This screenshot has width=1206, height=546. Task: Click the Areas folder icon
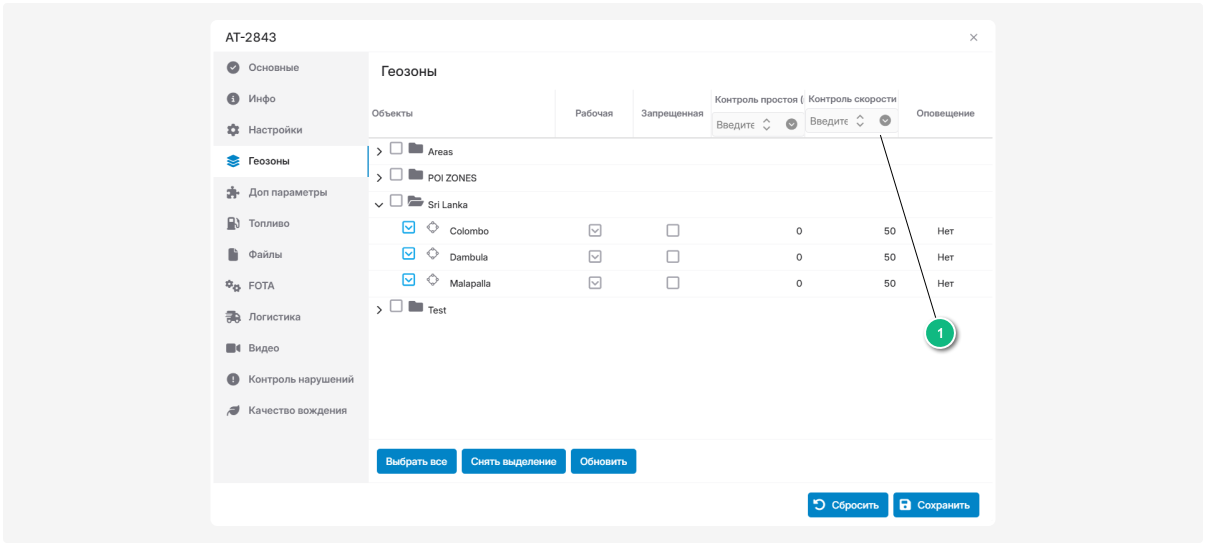(x=416, y=149)
